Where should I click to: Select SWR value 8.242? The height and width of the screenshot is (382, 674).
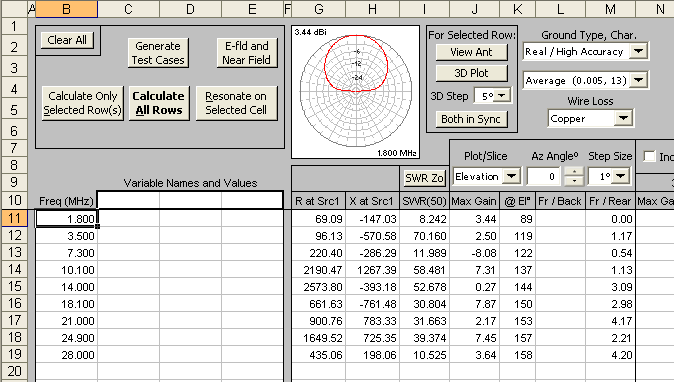[424, 219]
